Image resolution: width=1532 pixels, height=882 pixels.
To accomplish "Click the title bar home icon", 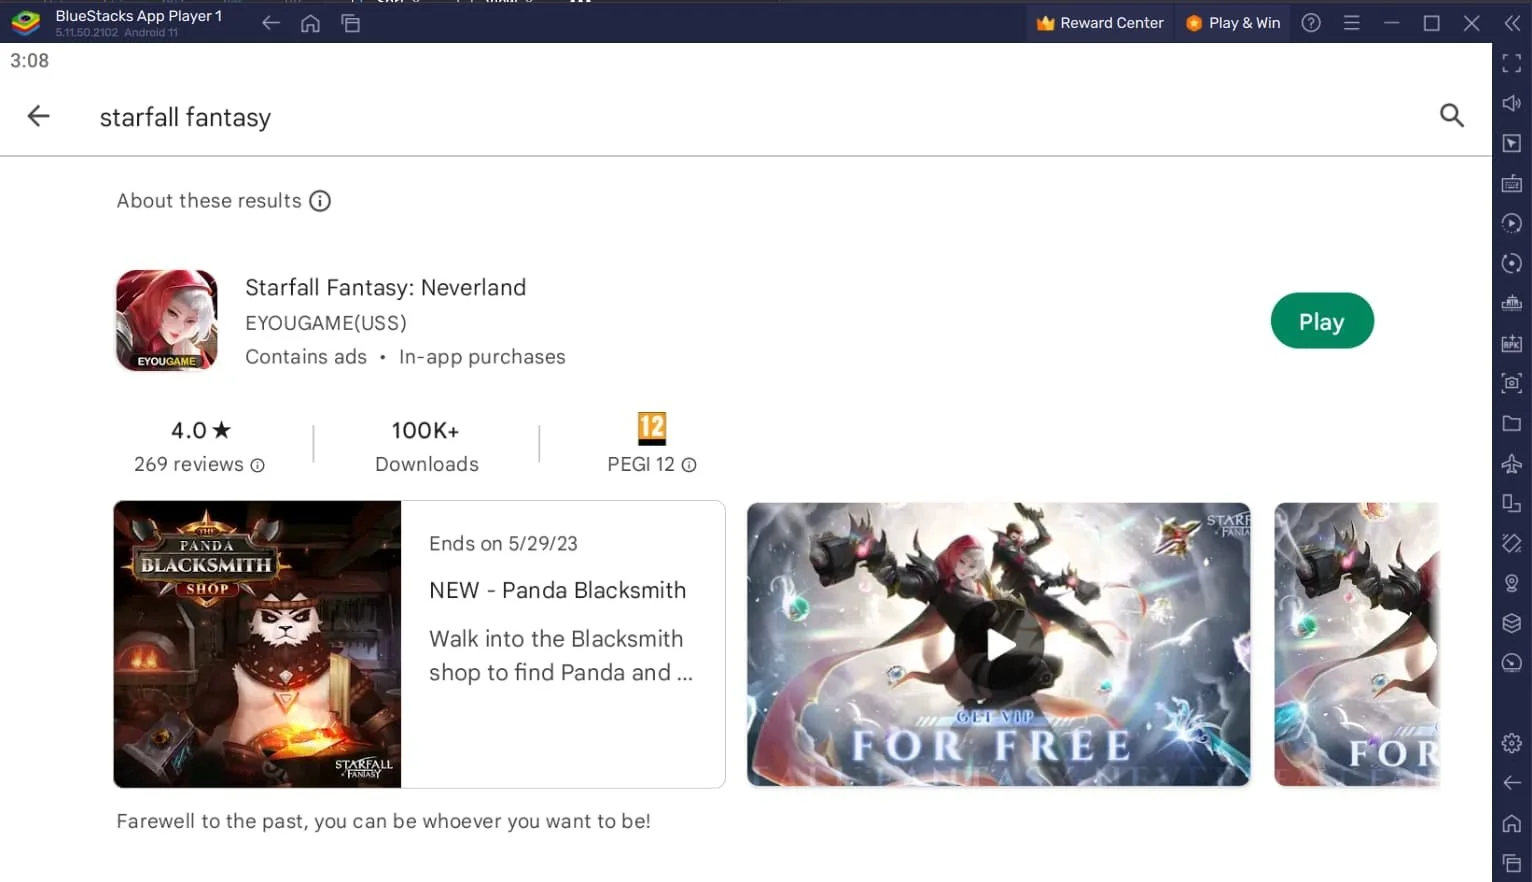I will click(310, 23).
